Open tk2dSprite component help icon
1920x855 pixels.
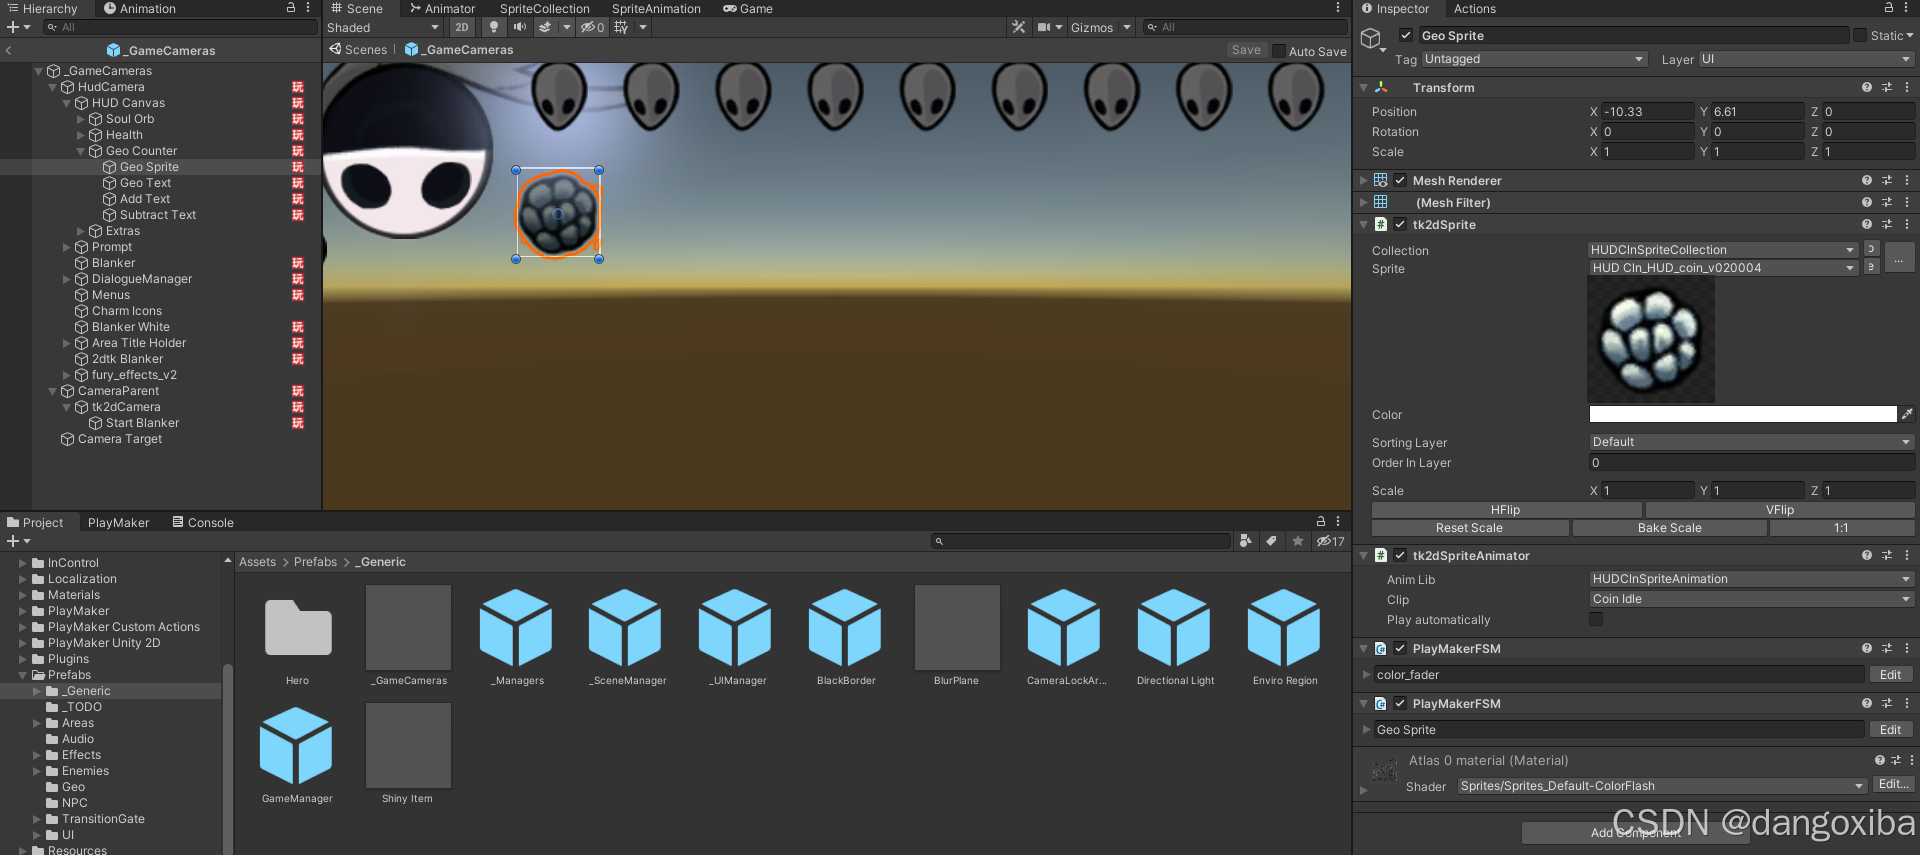(1866, 225)
